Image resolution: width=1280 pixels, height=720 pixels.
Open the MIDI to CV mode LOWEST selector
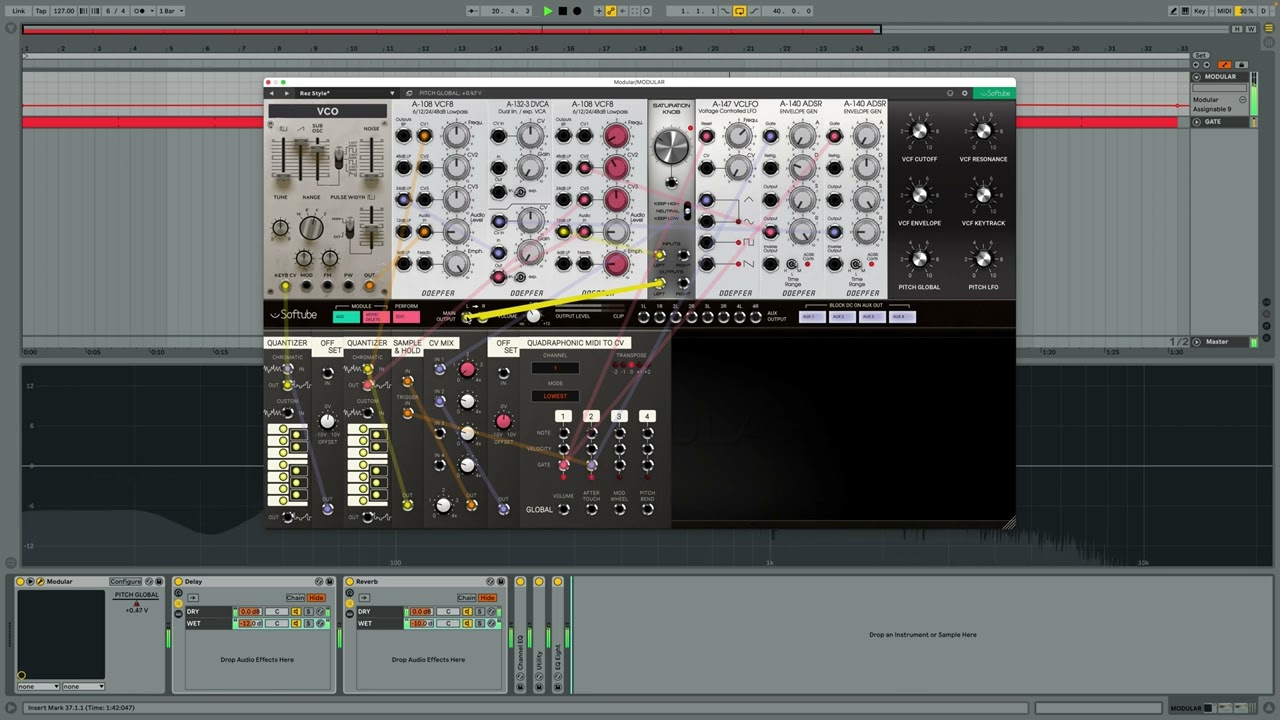pos(555,396)
